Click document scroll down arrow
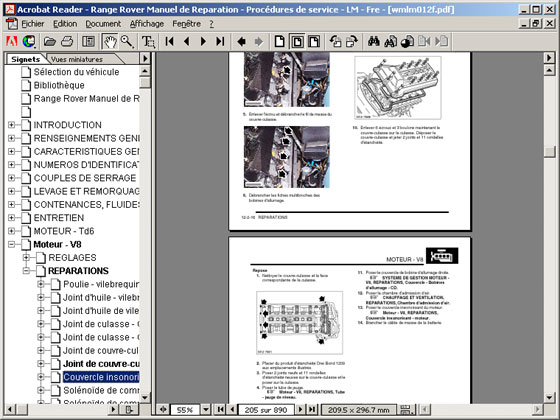Screen dimensions: 560x420 [550, 398]
